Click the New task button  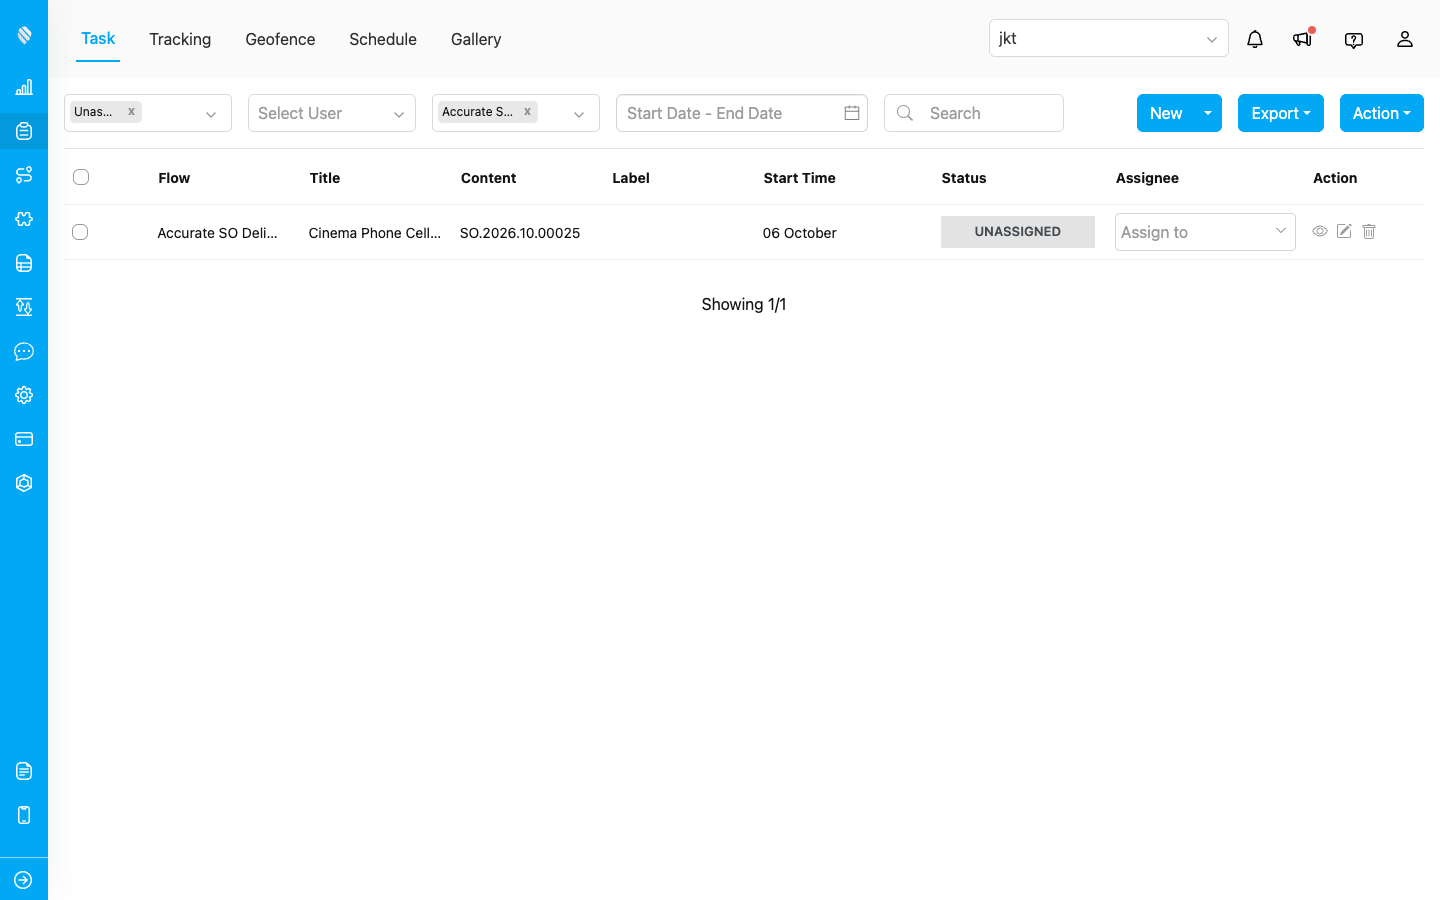coord(1166,113)
